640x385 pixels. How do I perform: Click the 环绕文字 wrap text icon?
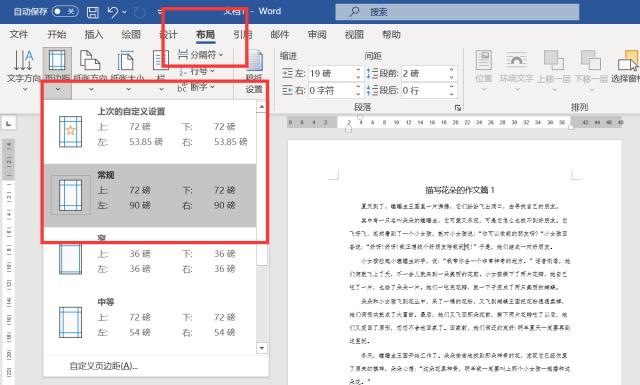(516, 61)
